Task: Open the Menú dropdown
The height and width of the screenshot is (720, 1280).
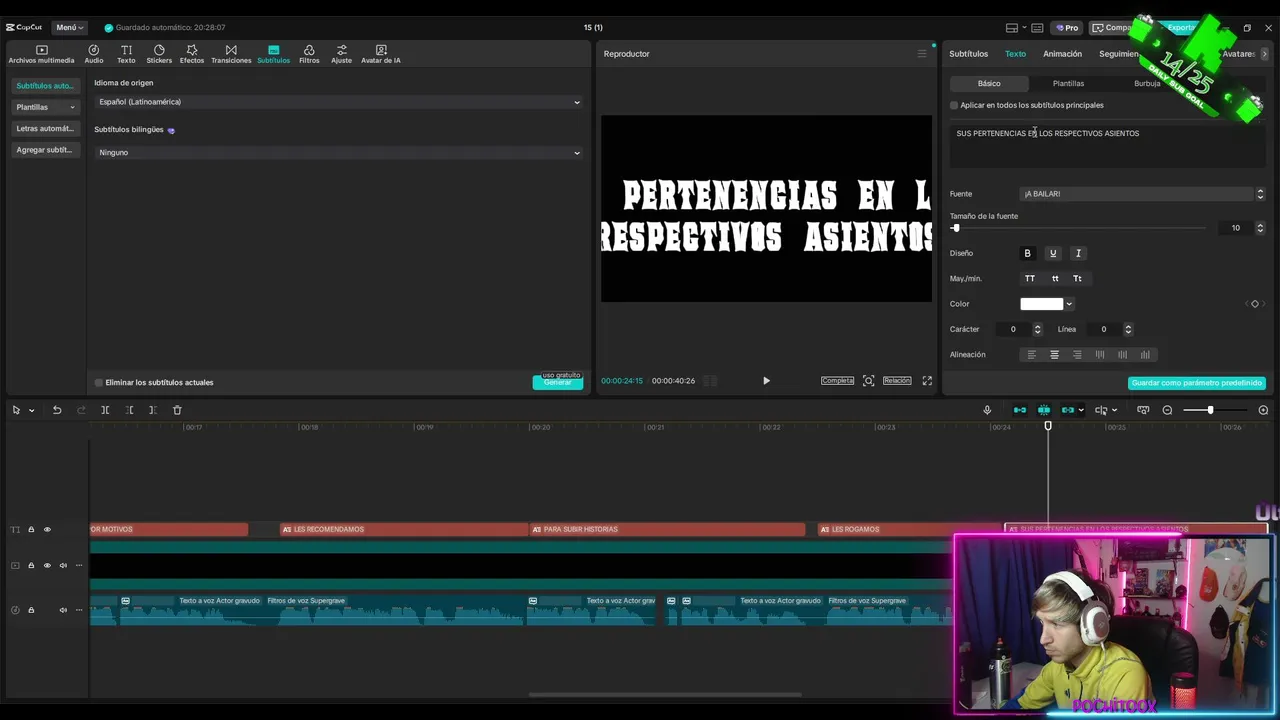Action: [x=69, y=27]
